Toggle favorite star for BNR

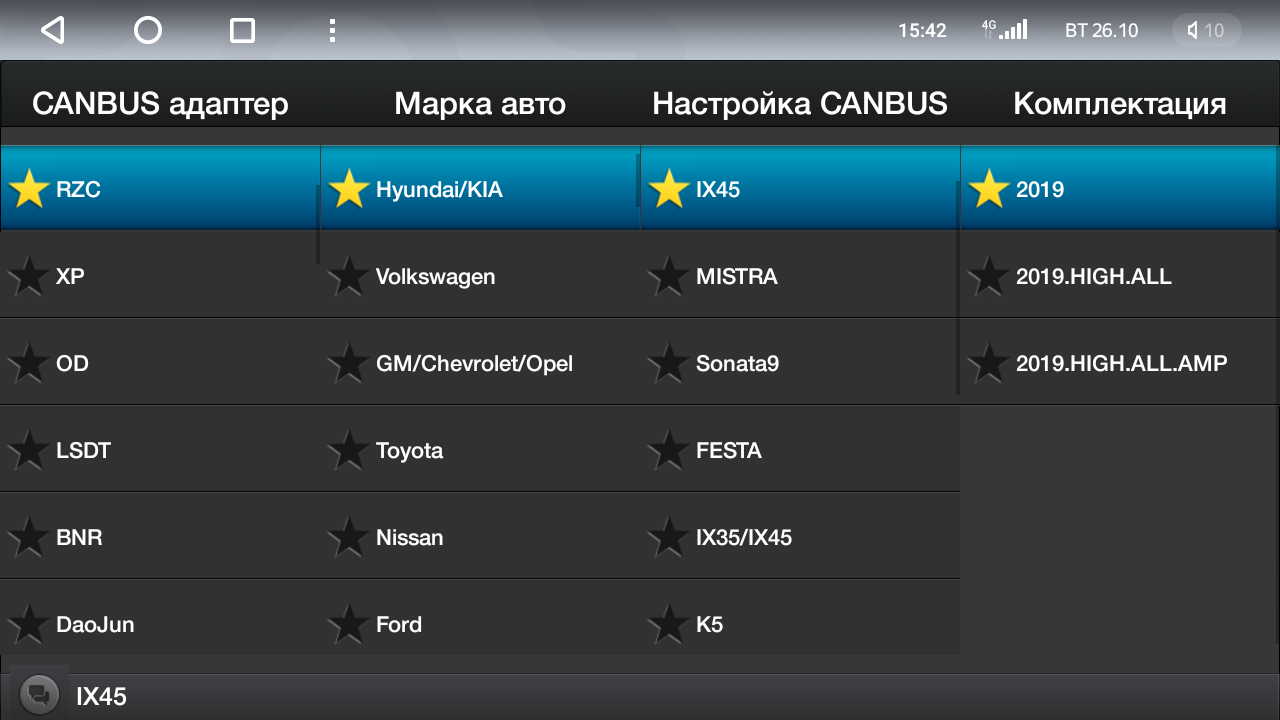click(x=29, y=537)
